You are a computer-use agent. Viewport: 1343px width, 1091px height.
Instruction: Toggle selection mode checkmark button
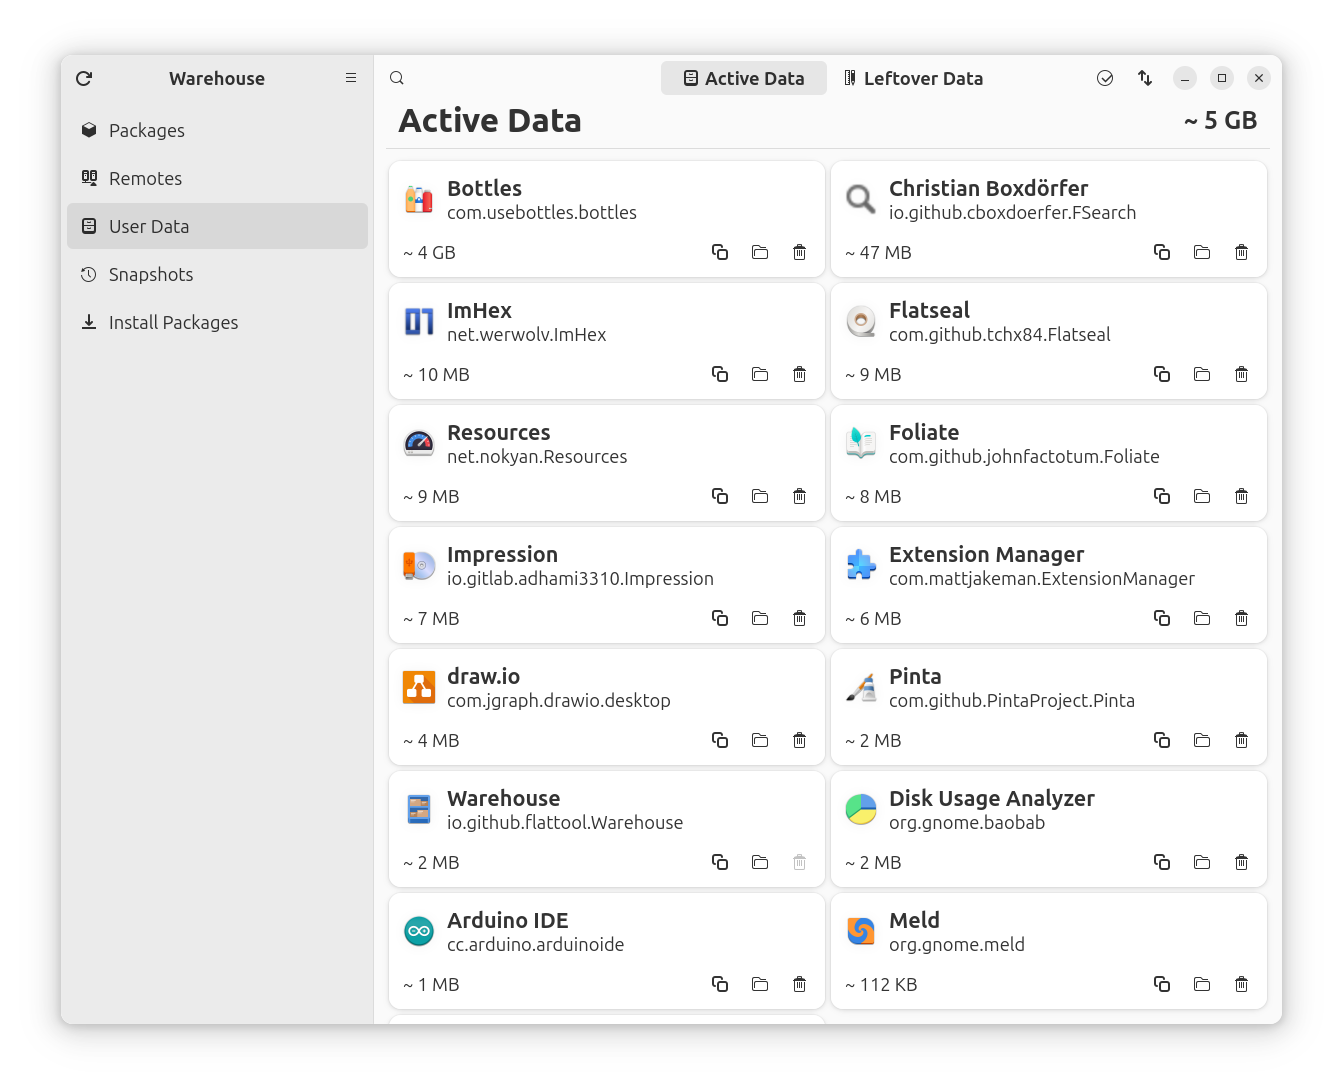(1105, 78)
